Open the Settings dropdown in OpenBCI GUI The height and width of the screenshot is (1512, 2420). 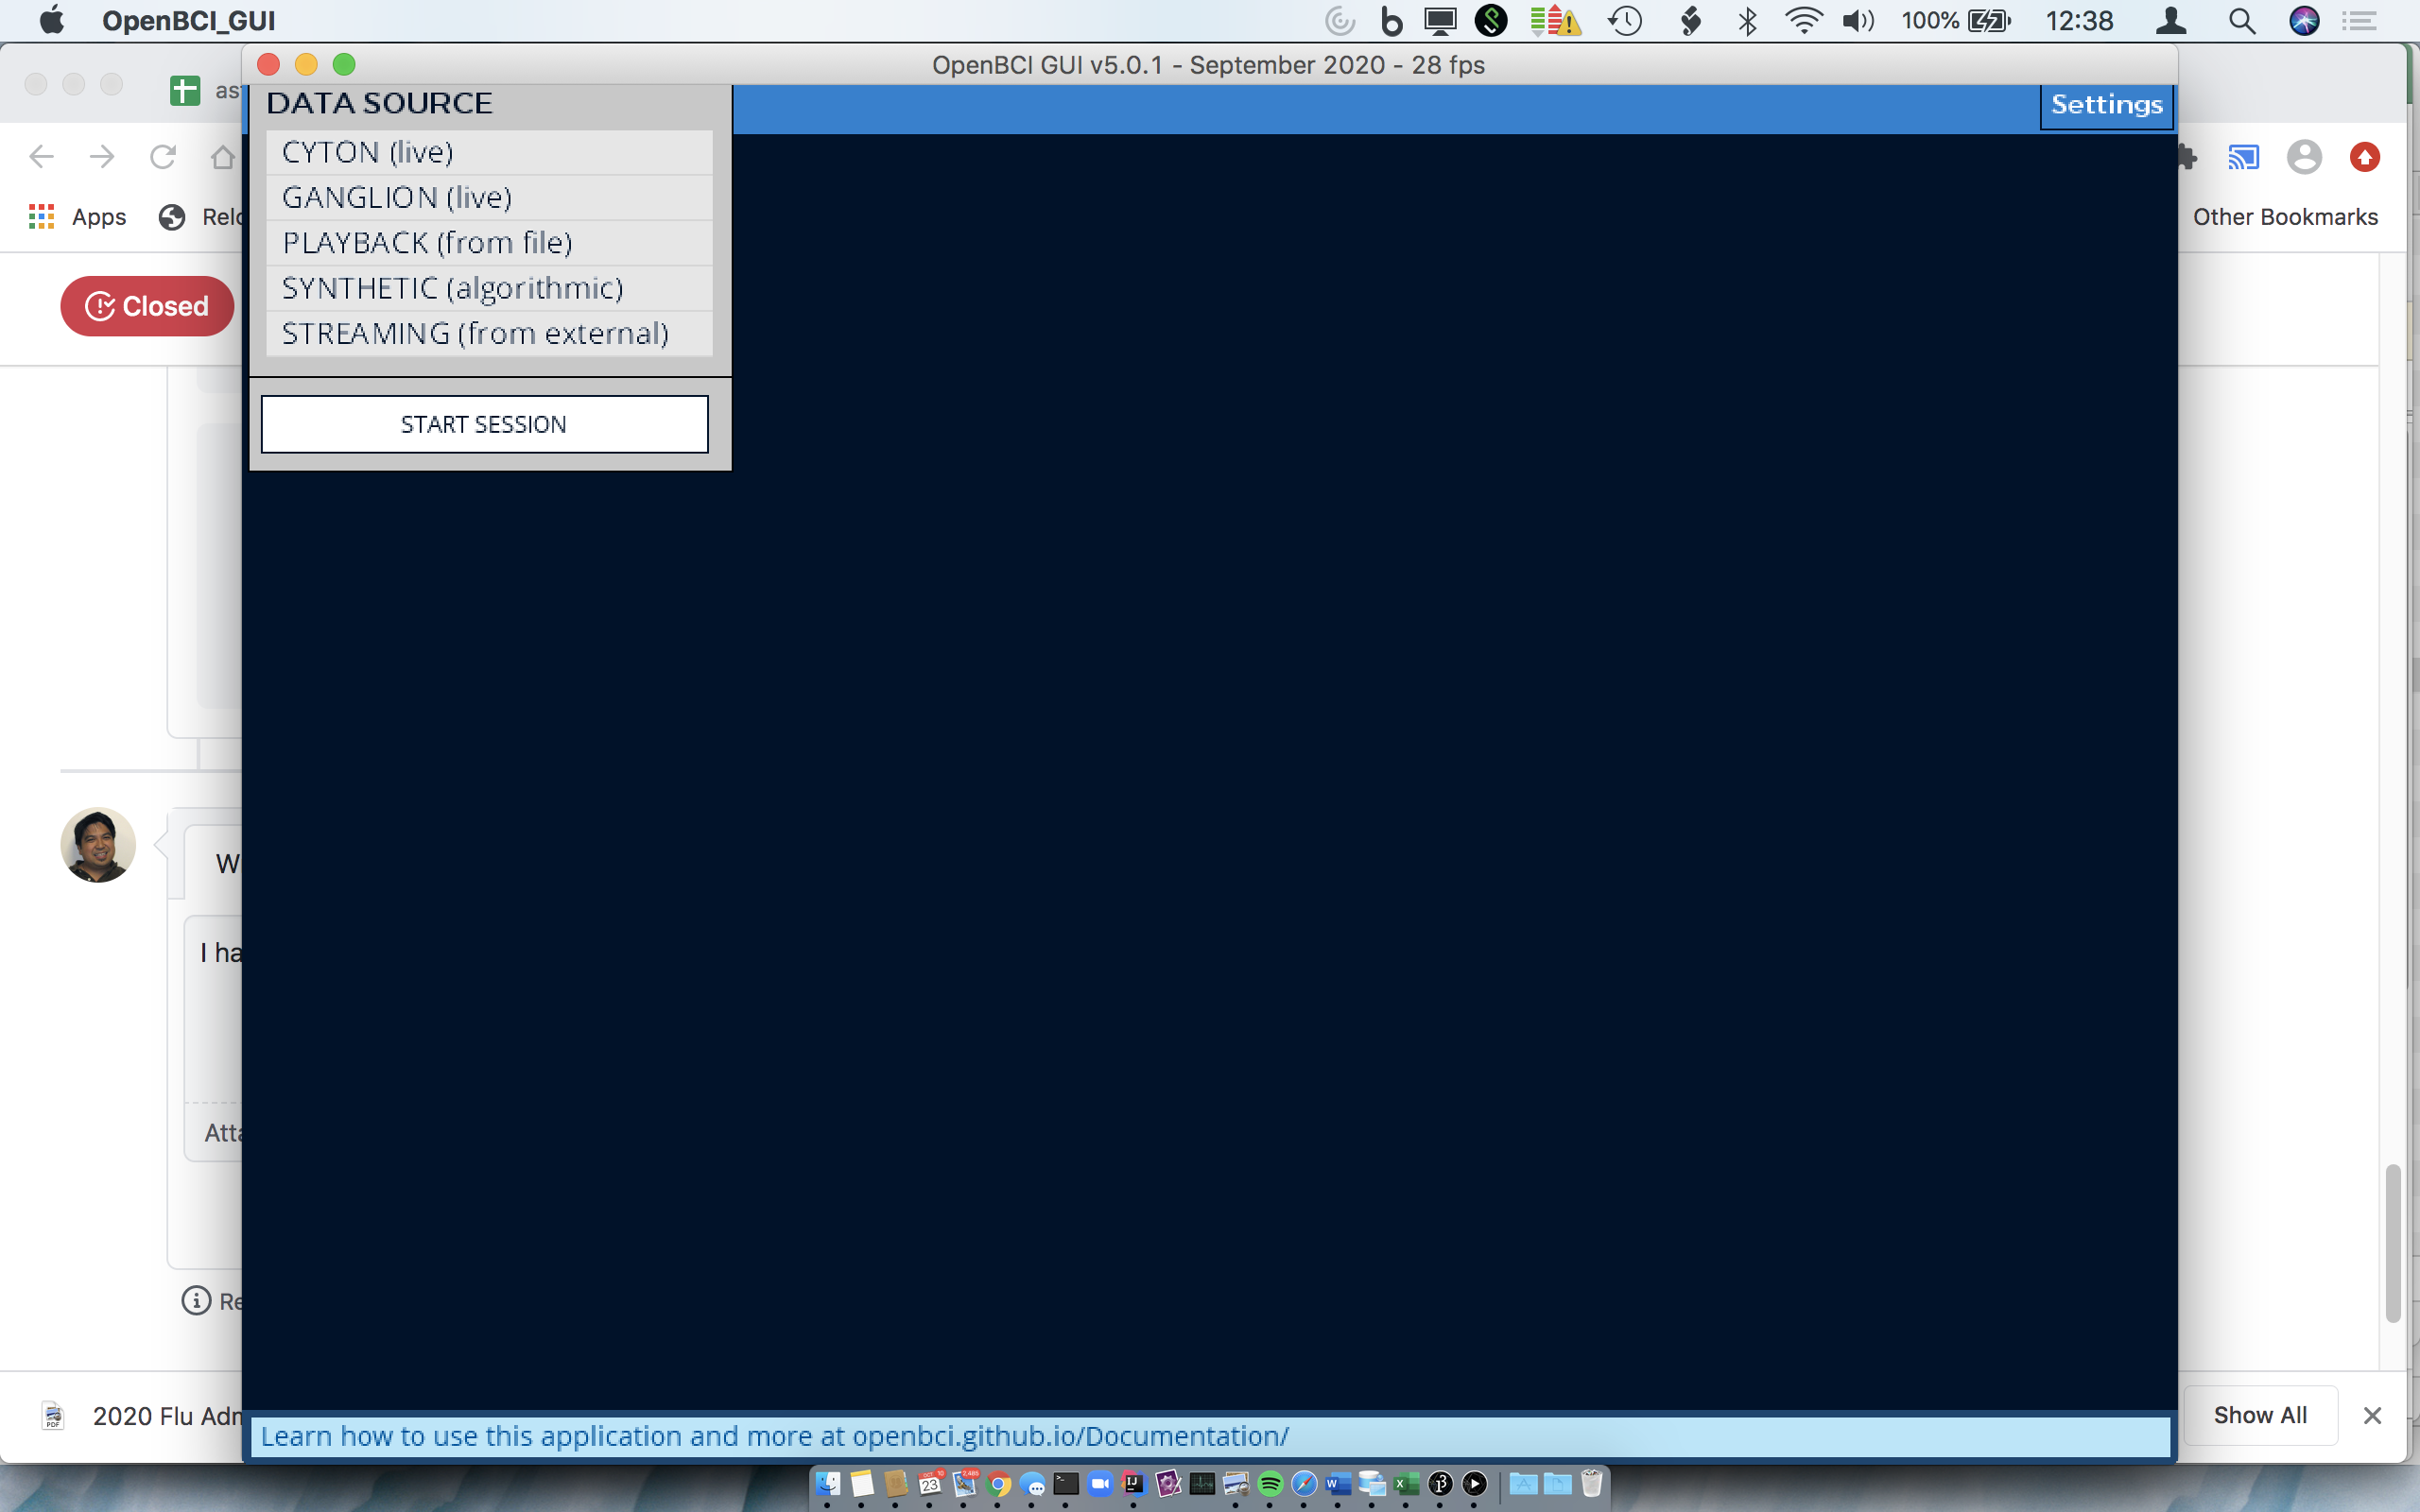click(x=2106, y=105)
